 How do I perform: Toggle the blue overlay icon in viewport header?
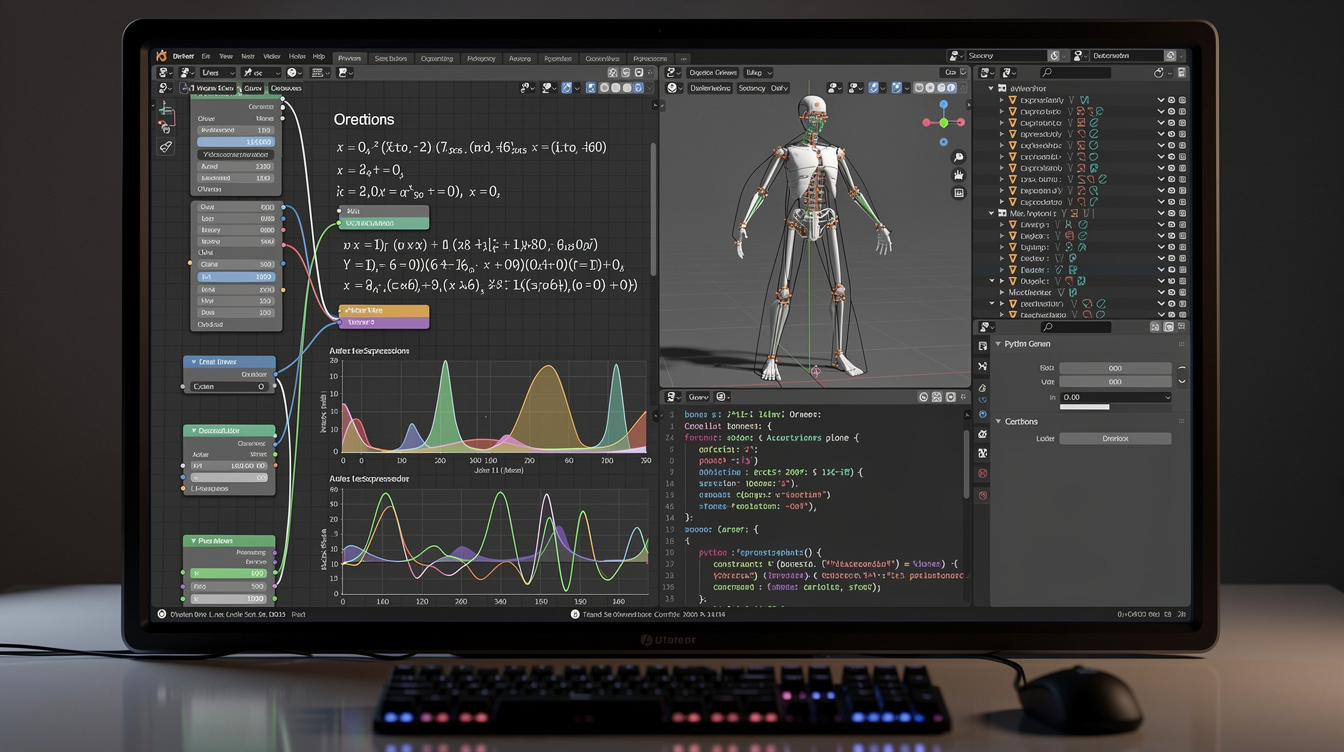(x=873, y=88)
